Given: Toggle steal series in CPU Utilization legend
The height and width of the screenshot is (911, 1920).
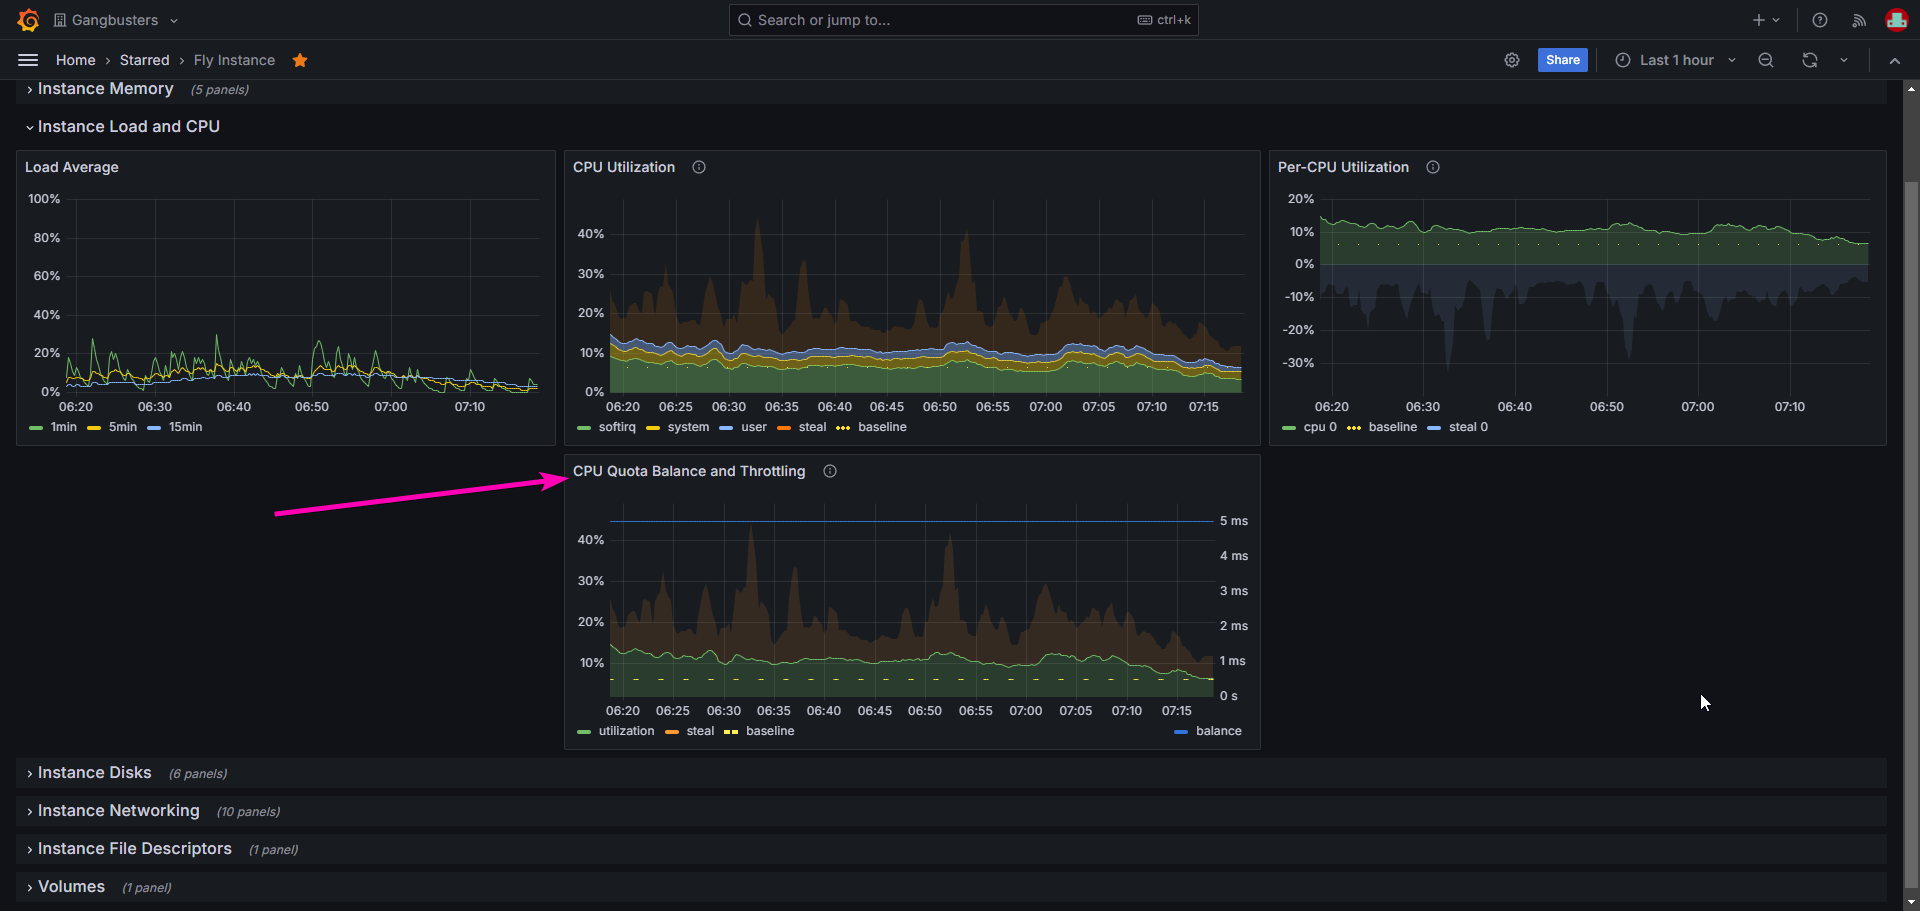Looking at the screenshot, I should pyautogui.click(x=812, y=427).
